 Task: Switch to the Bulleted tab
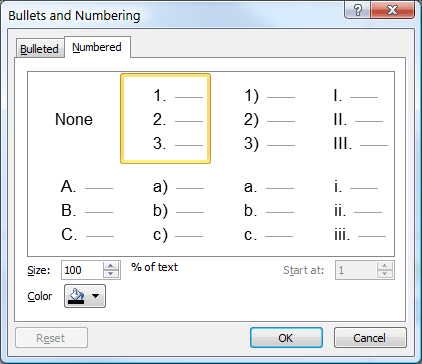click(x=39, y=49)
